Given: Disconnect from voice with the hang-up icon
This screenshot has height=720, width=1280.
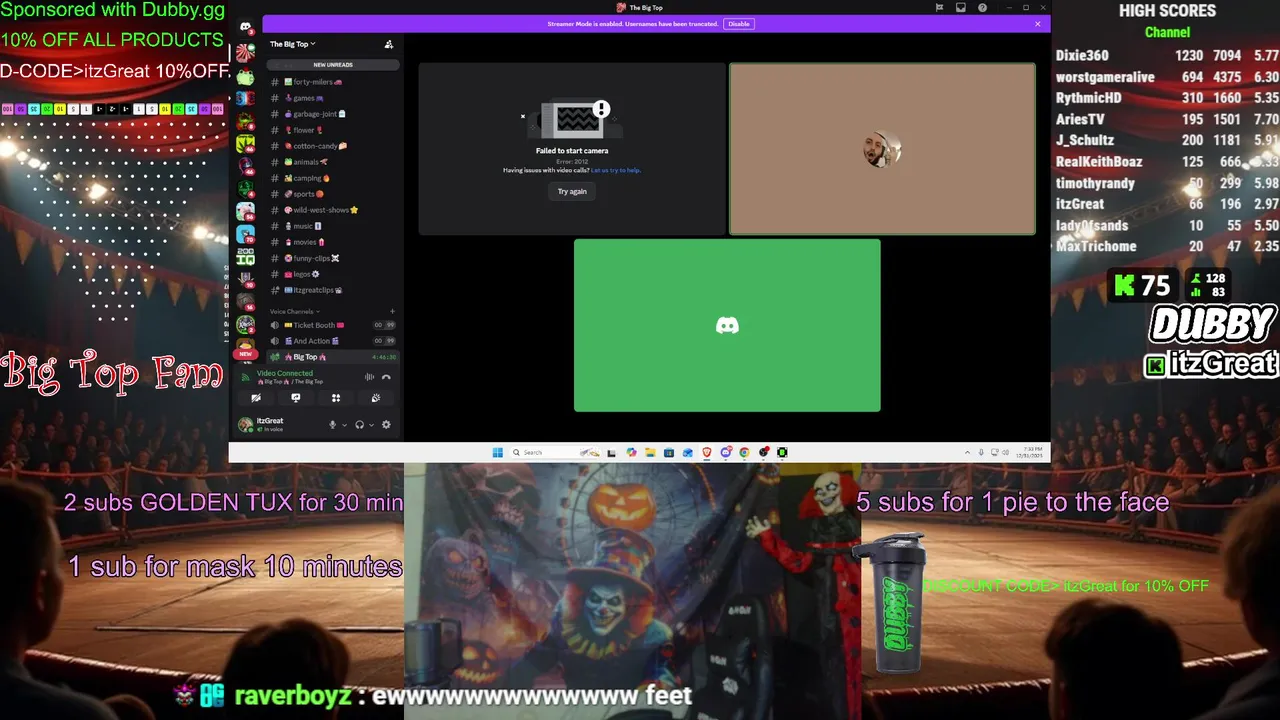Looking at the screenshot, I should click(x=386, y=377).
